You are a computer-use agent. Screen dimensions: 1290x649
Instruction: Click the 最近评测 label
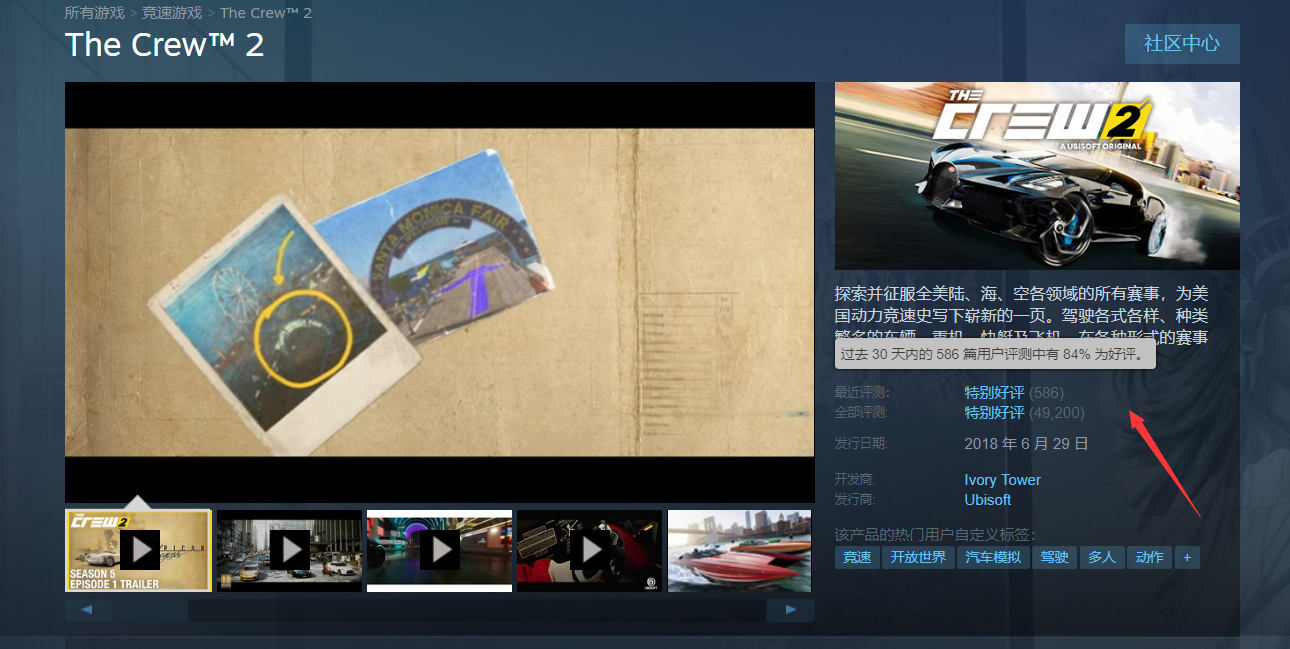pos(861,393)
